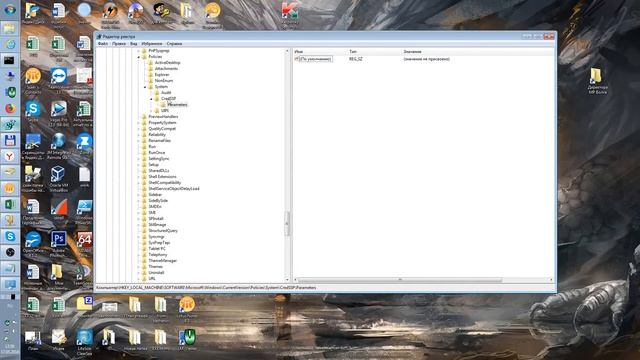Select the ThemeManager key
This screenshot has width=640, height=360.
(162, 260)
